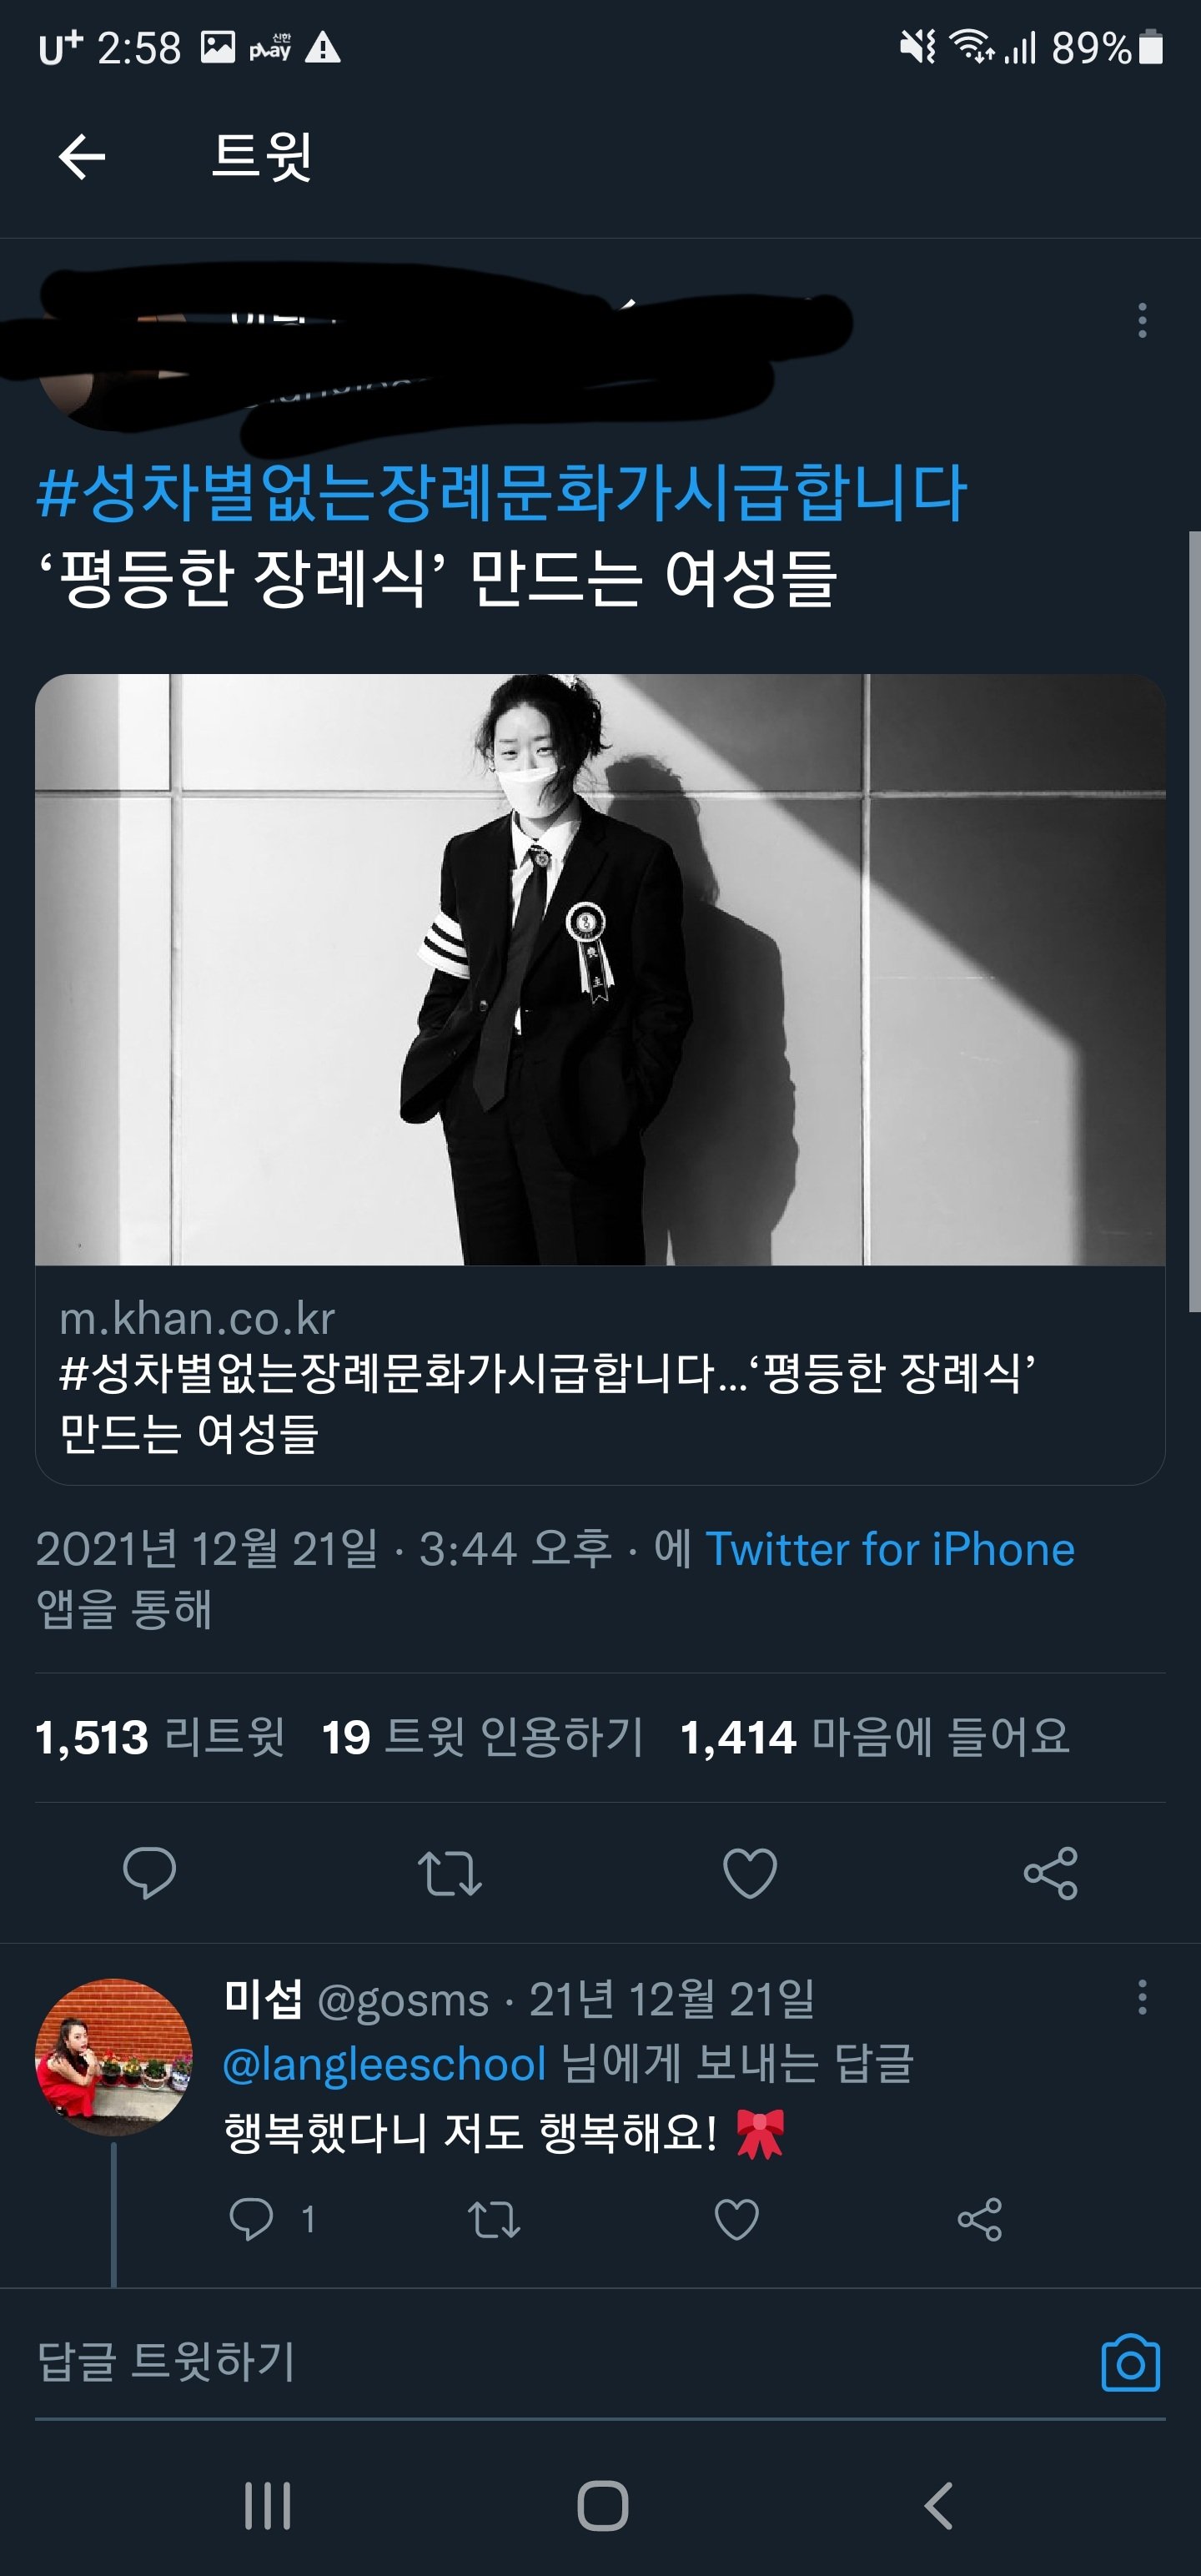This screenshot has height=2576, width=1201.
Task: View the 1,414 마음에 들어요 likes
Action: coord(875,1737)
